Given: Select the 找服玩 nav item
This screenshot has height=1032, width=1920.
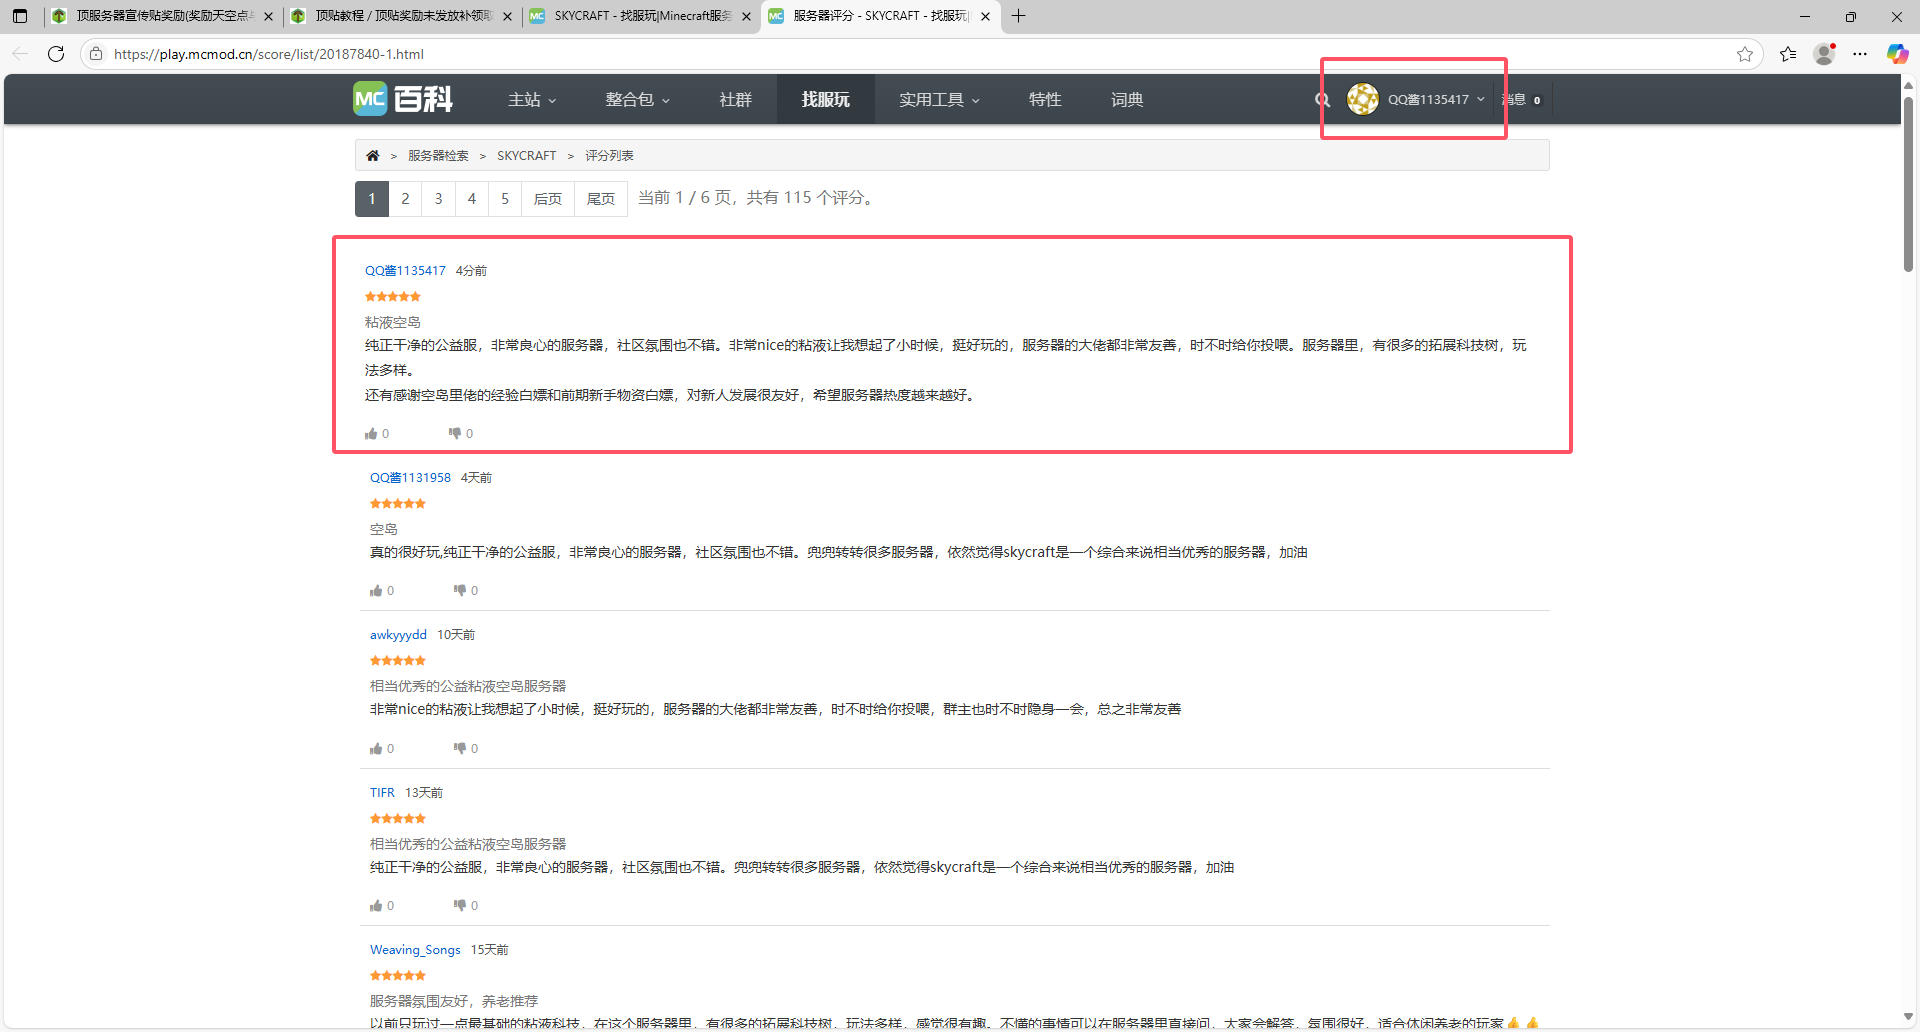Looking at the screenshot, I should (x=825, y=100).
